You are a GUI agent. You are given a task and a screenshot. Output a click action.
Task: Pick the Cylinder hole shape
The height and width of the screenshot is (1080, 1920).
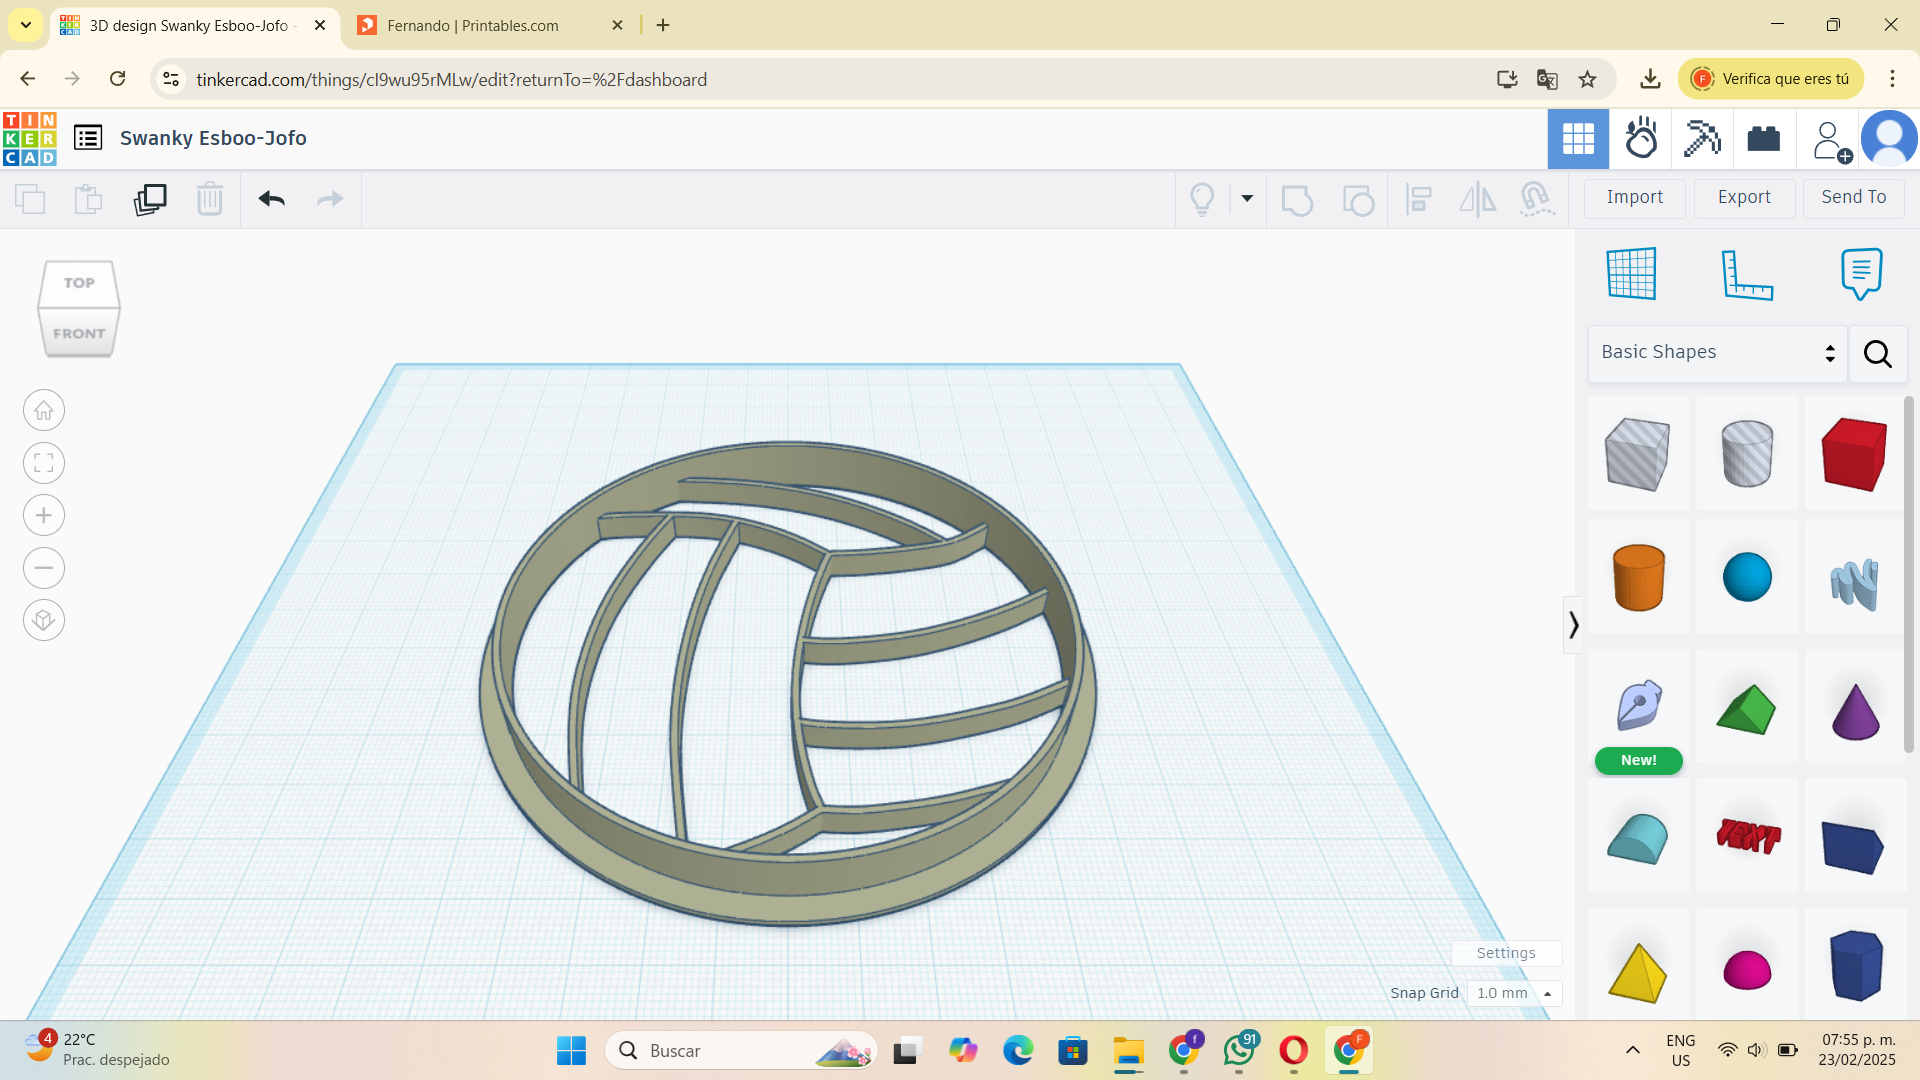click(x=1747, y=453)
